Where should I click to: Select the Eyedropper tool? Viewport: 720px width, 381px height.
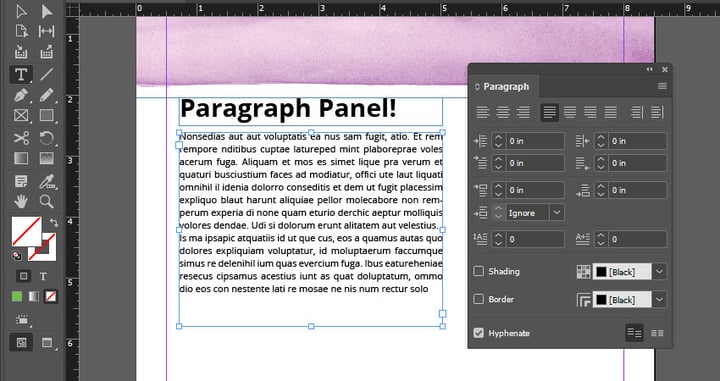[46, 182]
